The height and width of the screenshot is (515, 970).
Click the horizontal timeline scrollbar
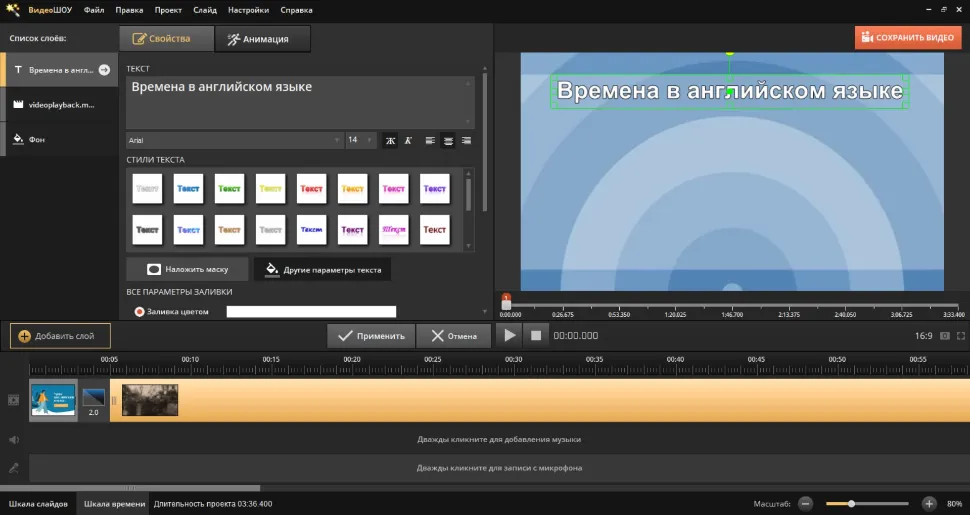coord(130,488)
